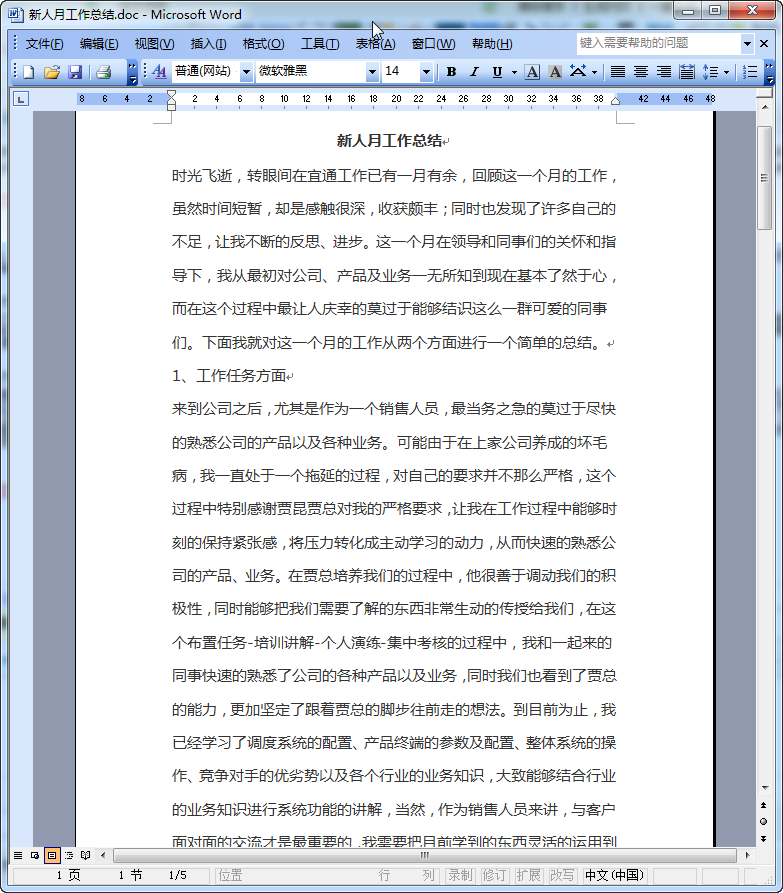Apply numbered list formatting

(750, 72)
